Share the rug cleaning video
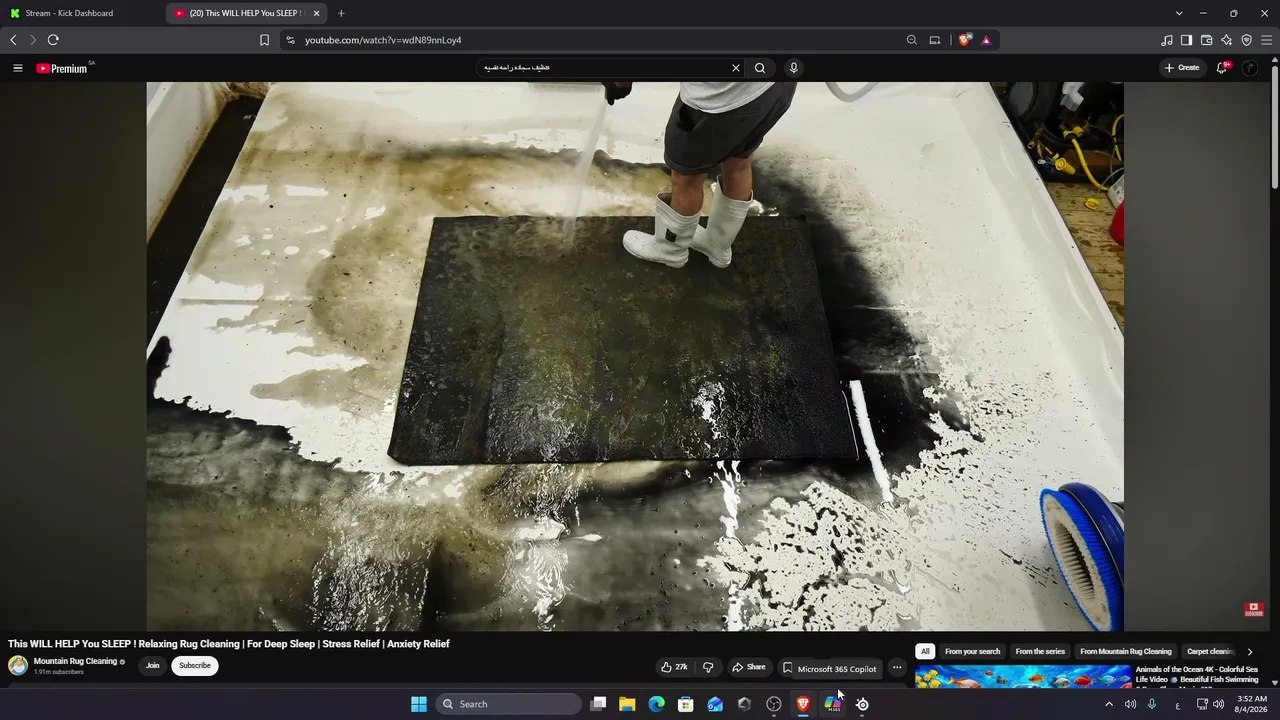The width and height of the screenshot is (1280, 720). [749, 667]
